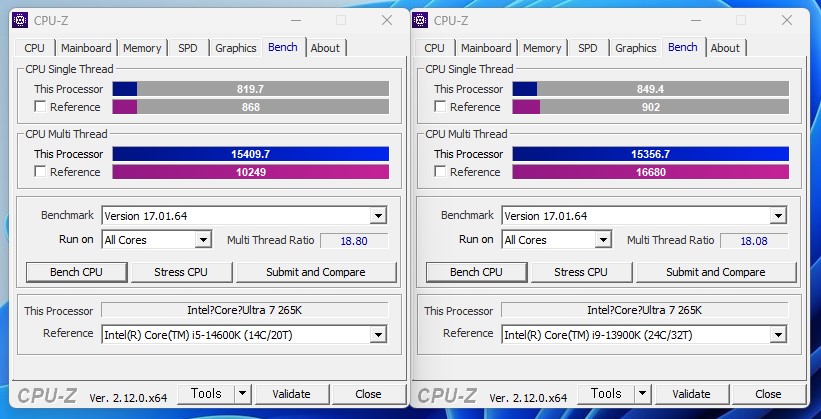This screenshot has width=821, height=419.
Task: Click the CPU-Z app icon in right window title bar
Action: pos(420,20)
